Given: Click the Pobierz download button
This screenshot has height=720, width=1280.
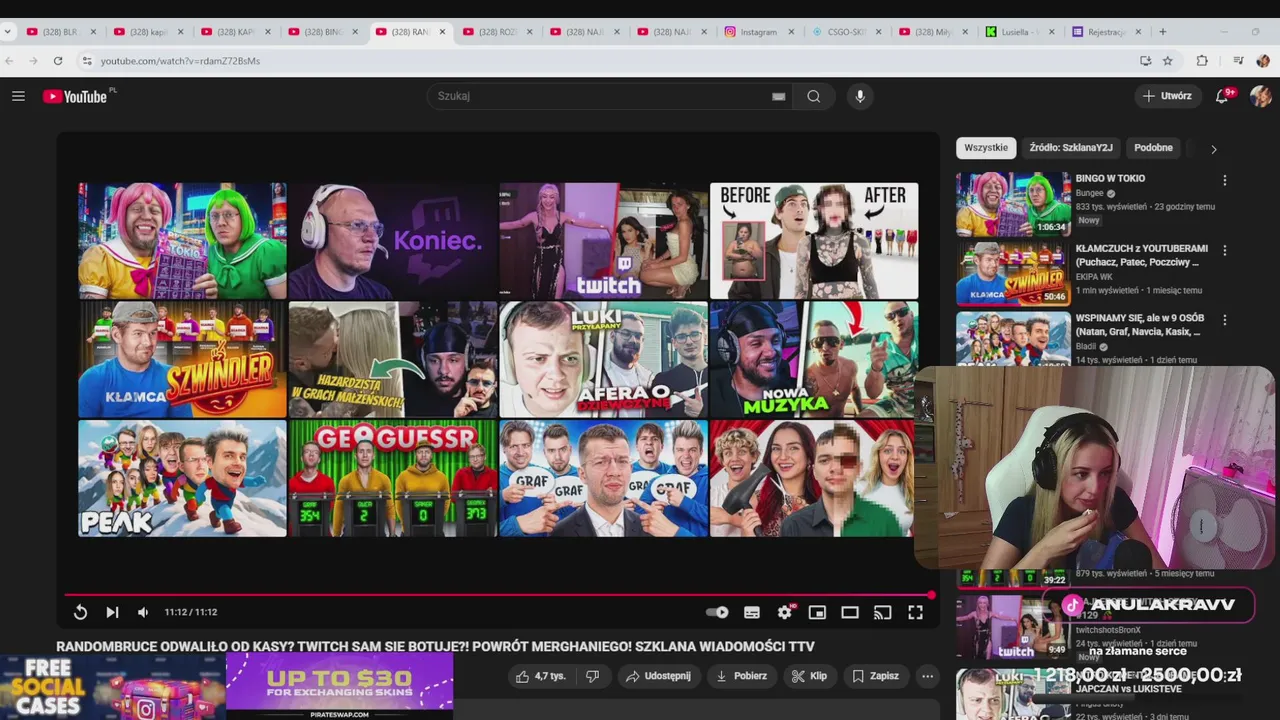Looking at the screenshot, I should click(x=743, y=676).
